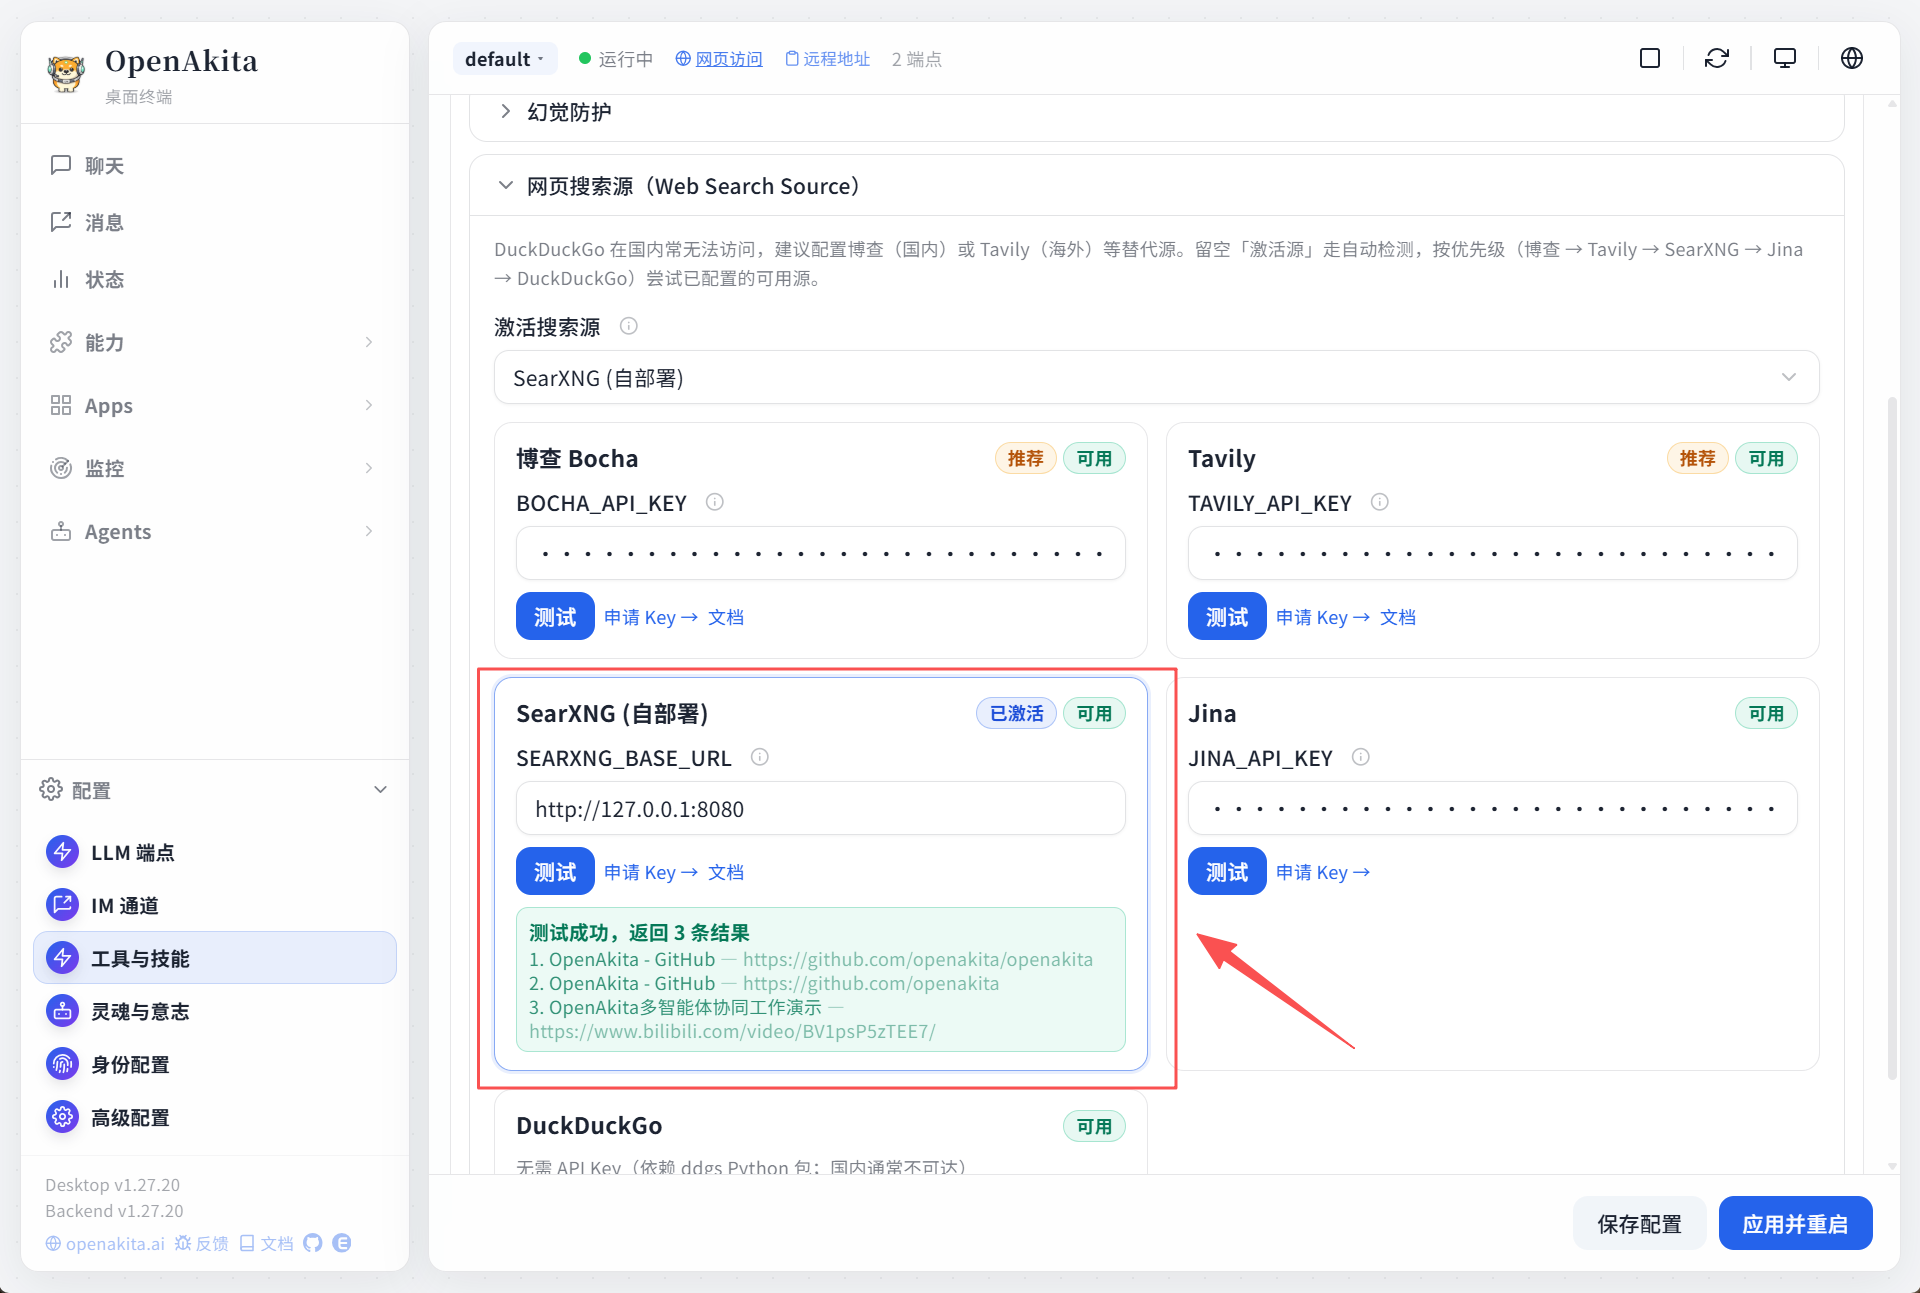Click the vertical scrollbar of settings panel
Viewport: 1920px width, 1293px height.
click(1892, 738)
